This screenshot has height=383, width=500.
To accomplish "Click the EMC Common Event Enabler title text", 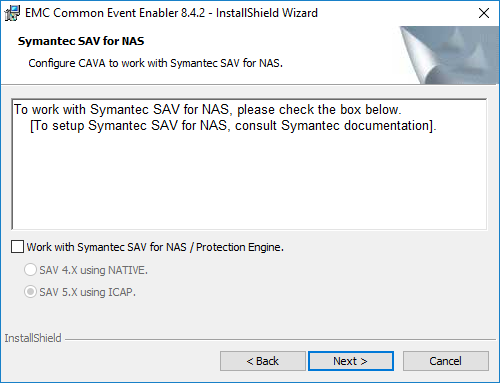I will pos(171,13).
